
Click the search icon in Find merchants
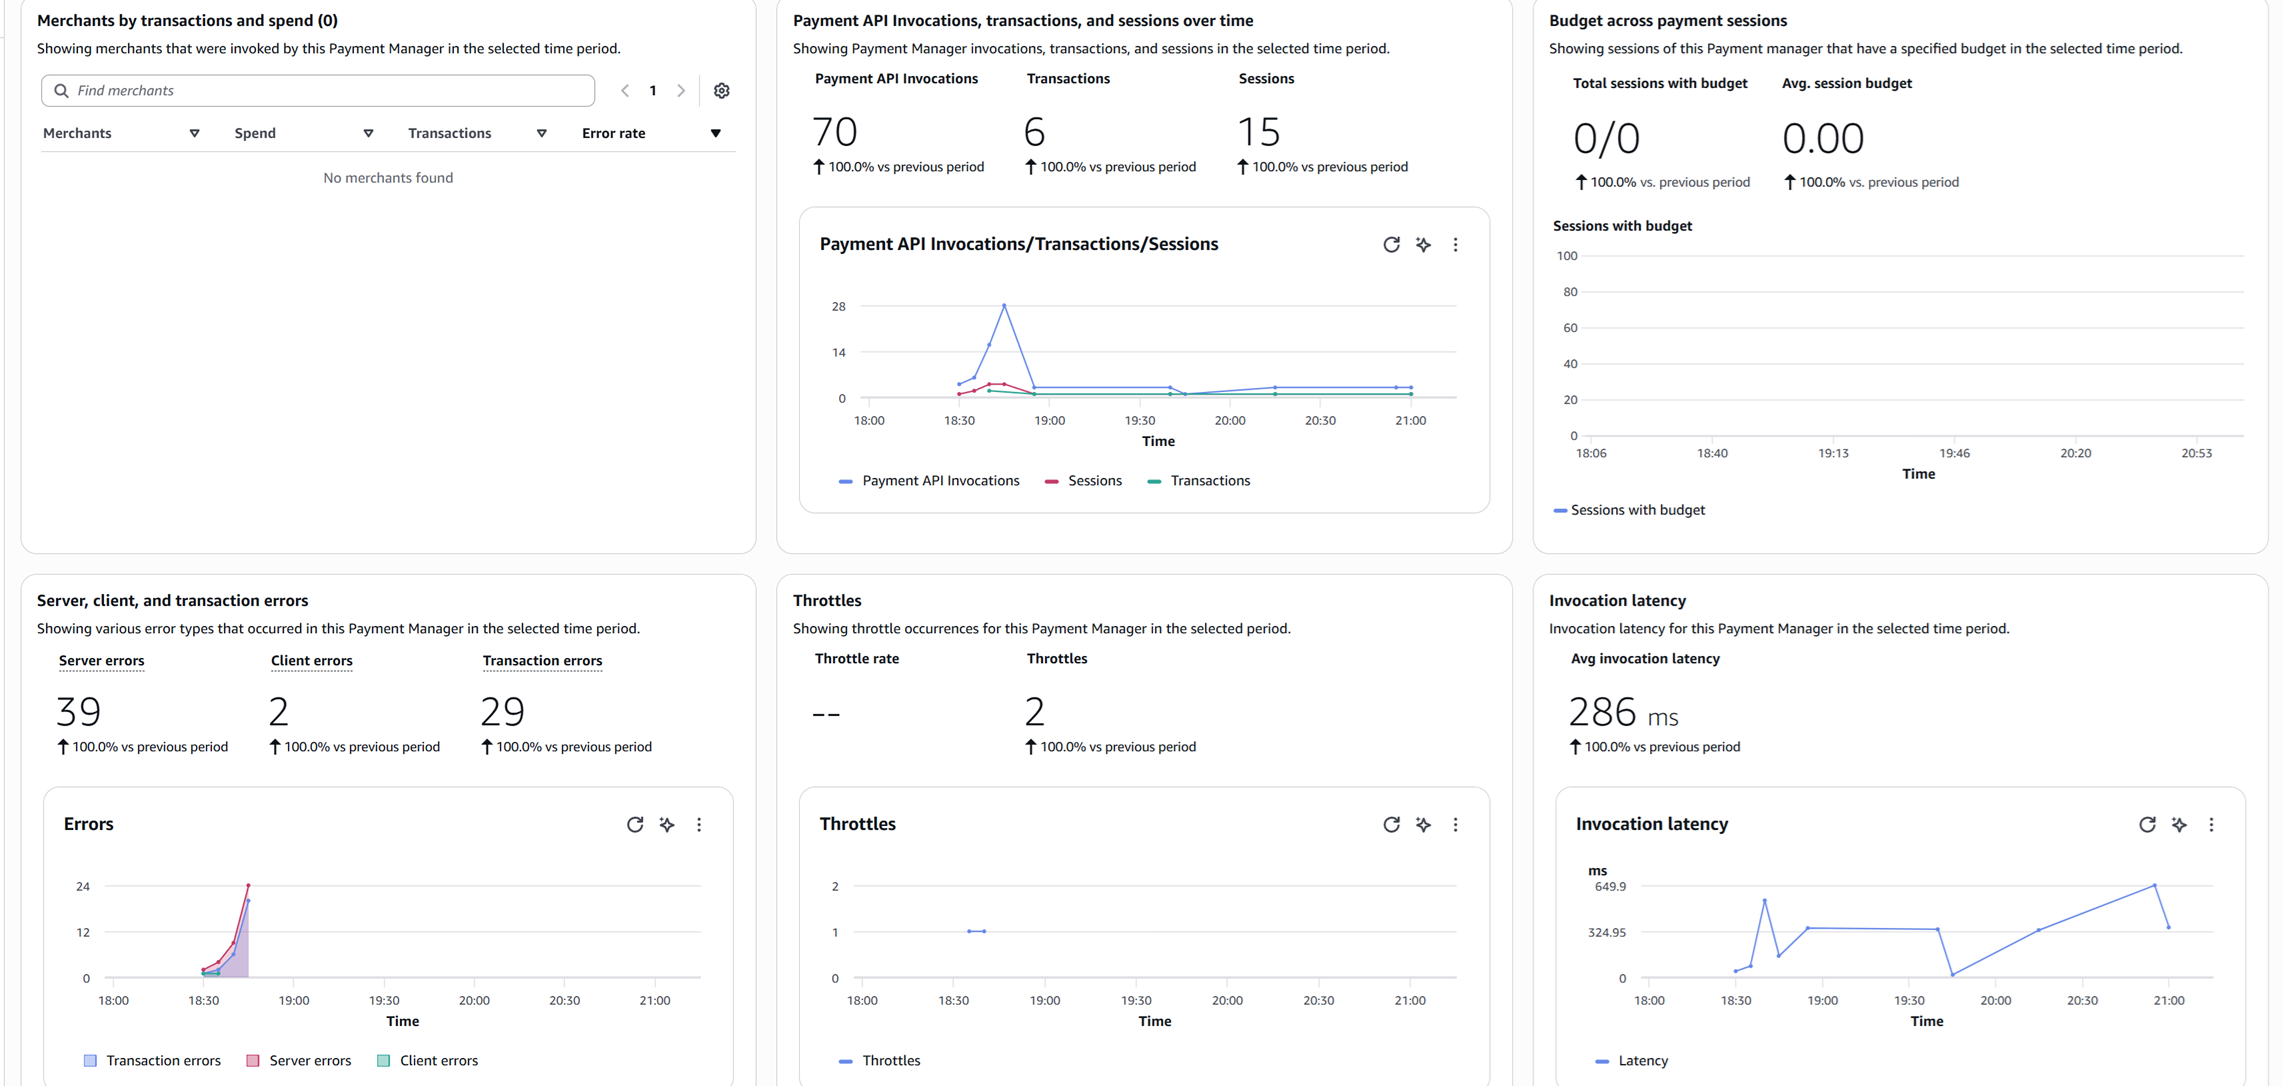[x=61, y=91]
